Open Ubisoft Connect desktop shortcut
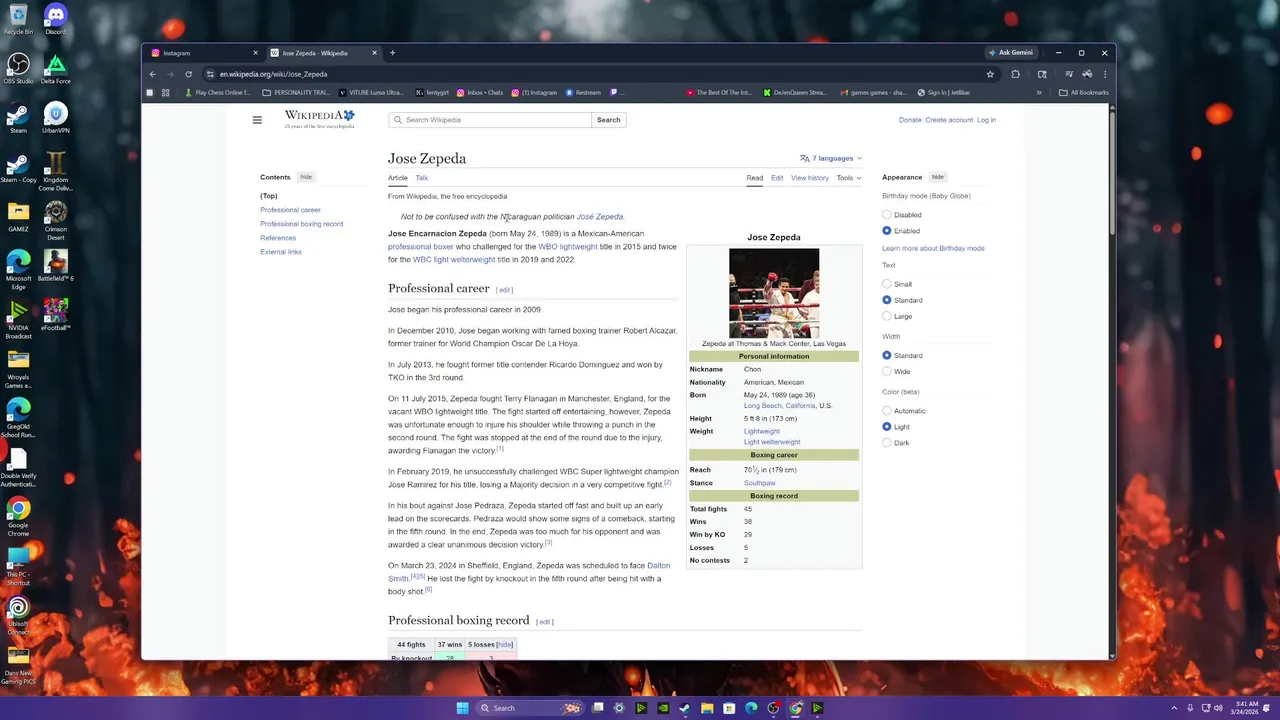This screenshot has height=720, width=1280. click(x=18, y=614)
